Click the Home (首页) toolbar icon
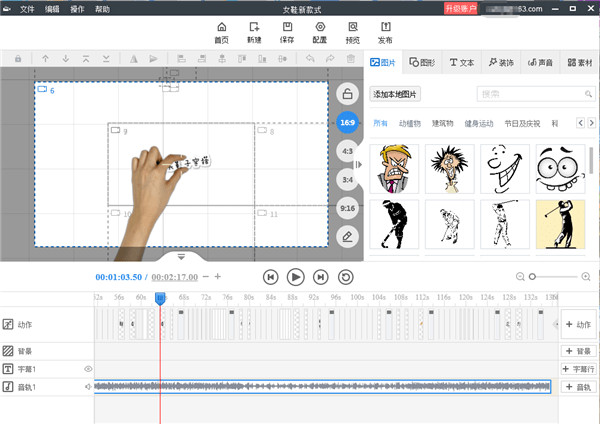The width and height of the screenshot is (600, 424). tap(221, 32)
